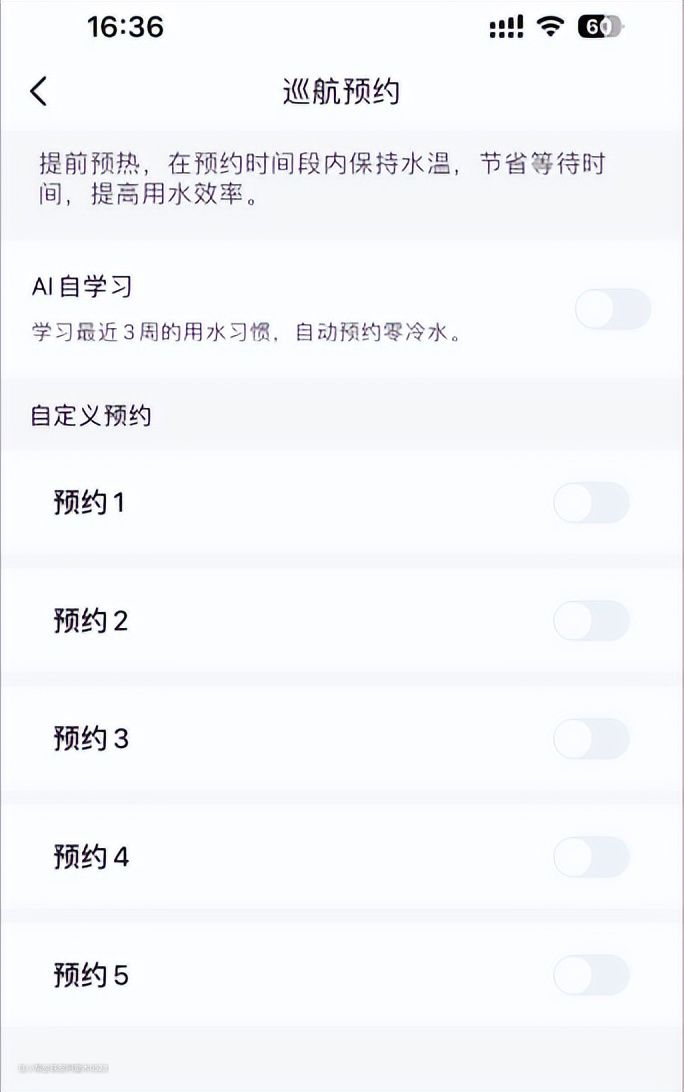Turn on the 预约1 switch
The height and width of the screenshot is (1092, 684).
(x=591, y=503)
